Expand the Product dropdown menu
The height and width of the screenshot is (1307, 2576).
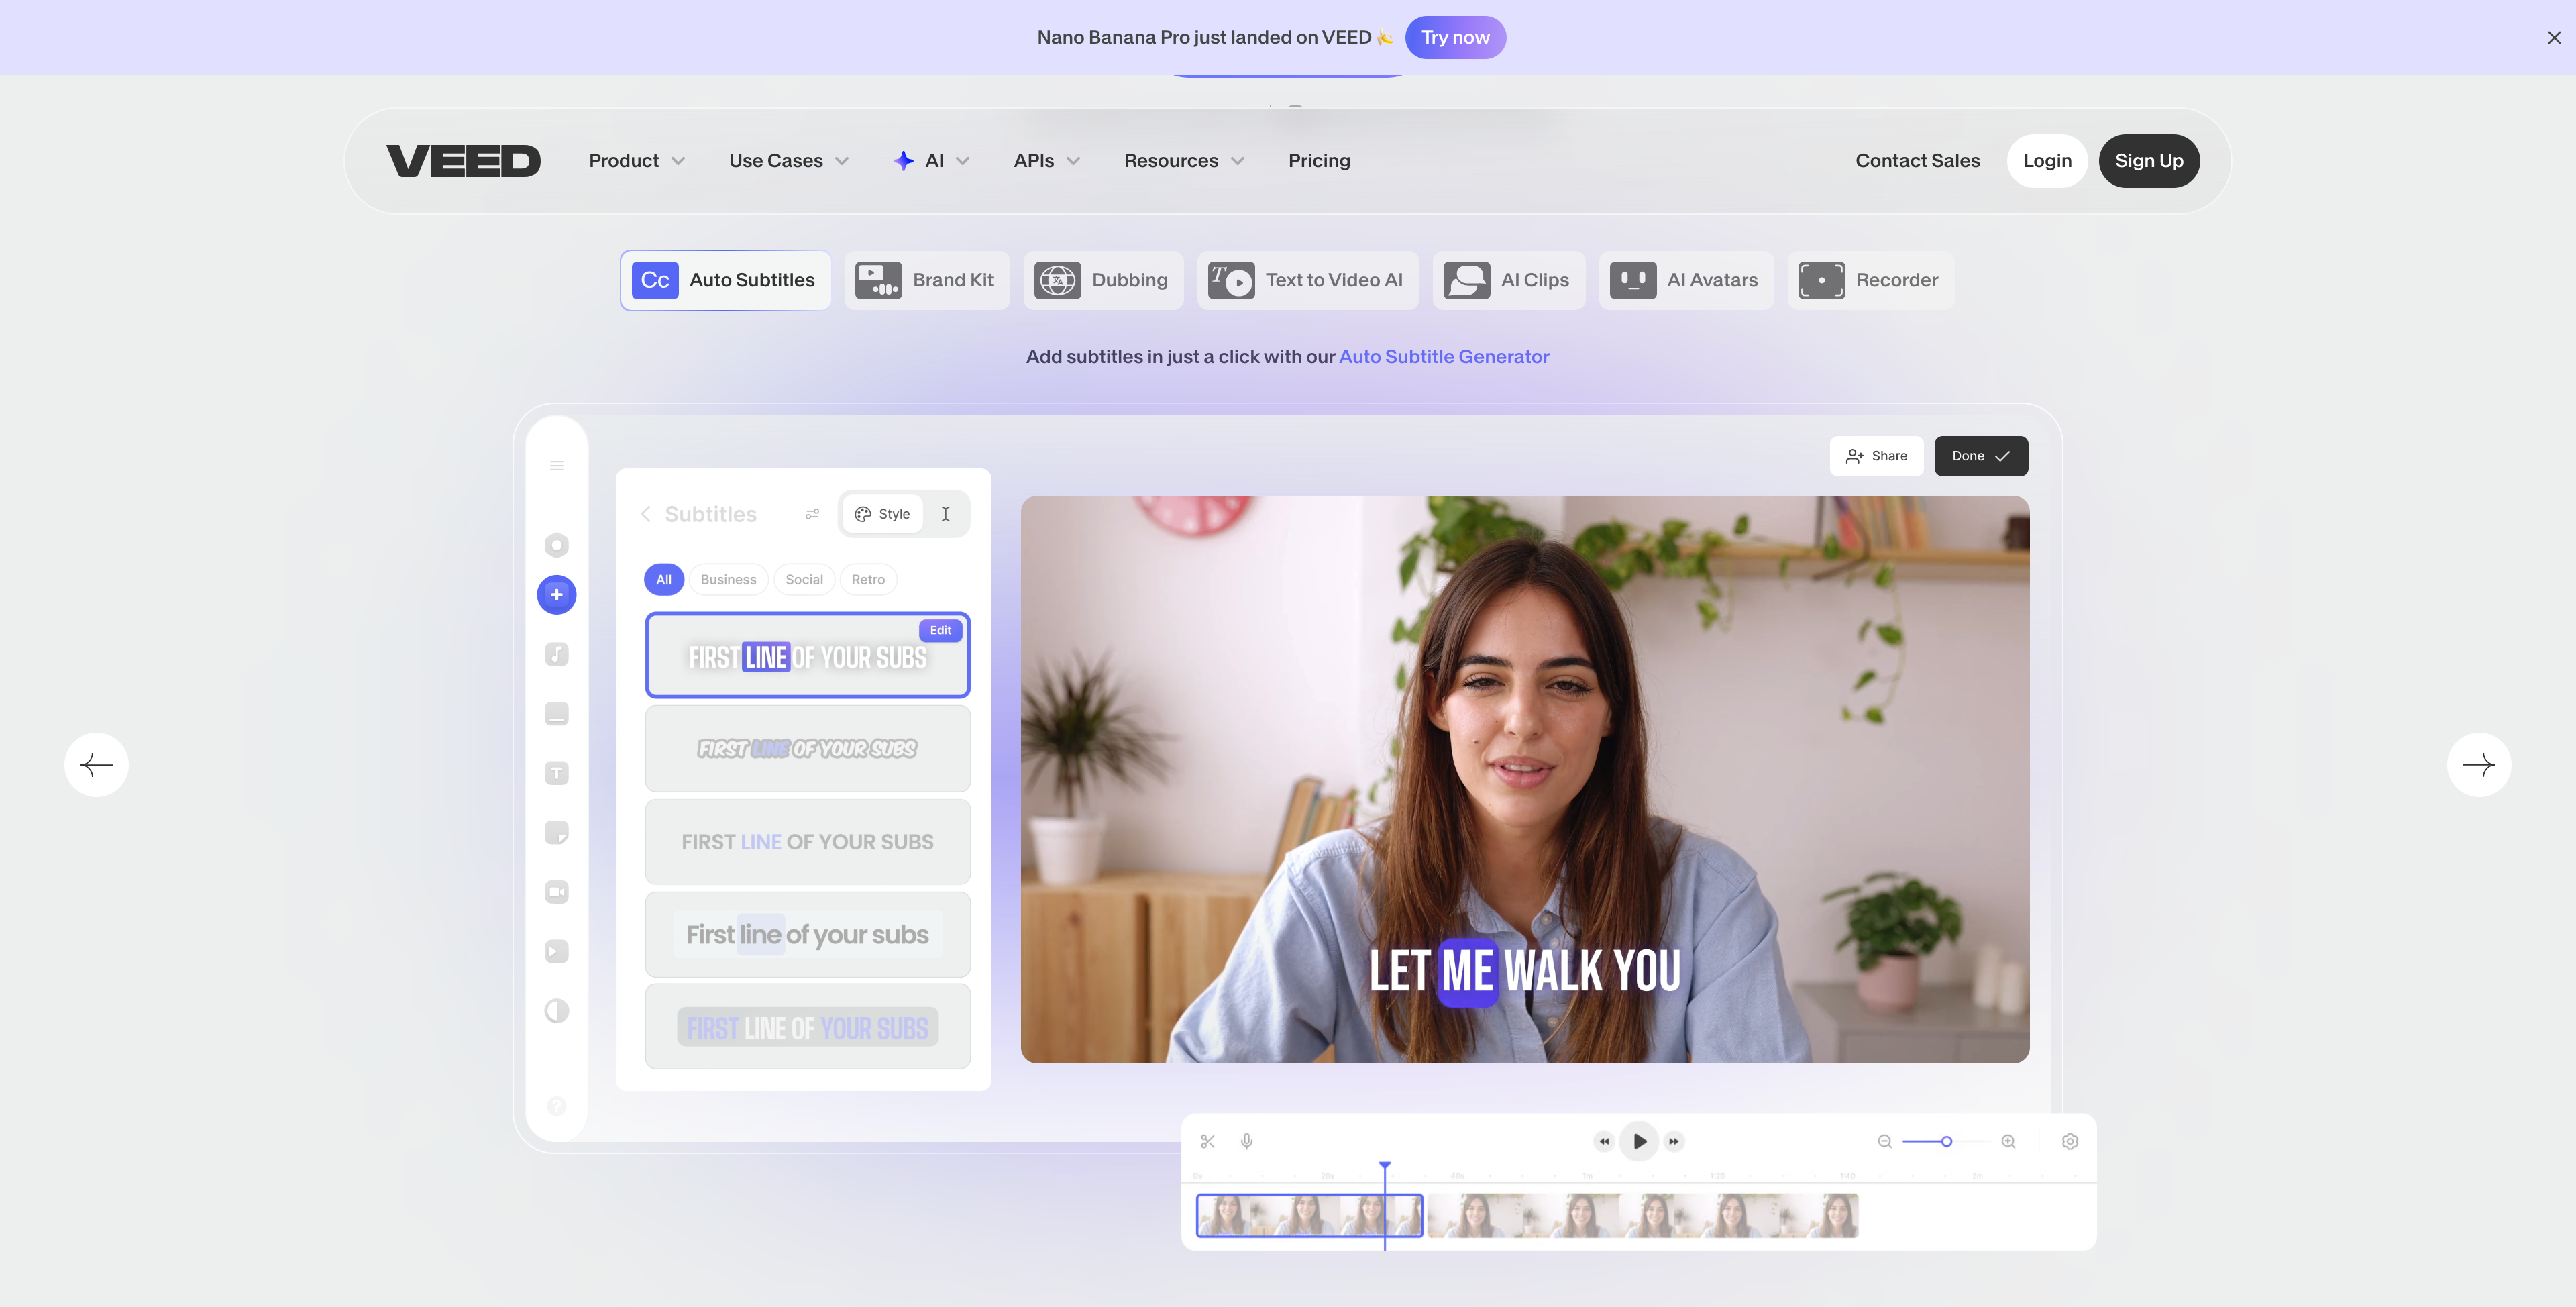[x=637, y=161]
